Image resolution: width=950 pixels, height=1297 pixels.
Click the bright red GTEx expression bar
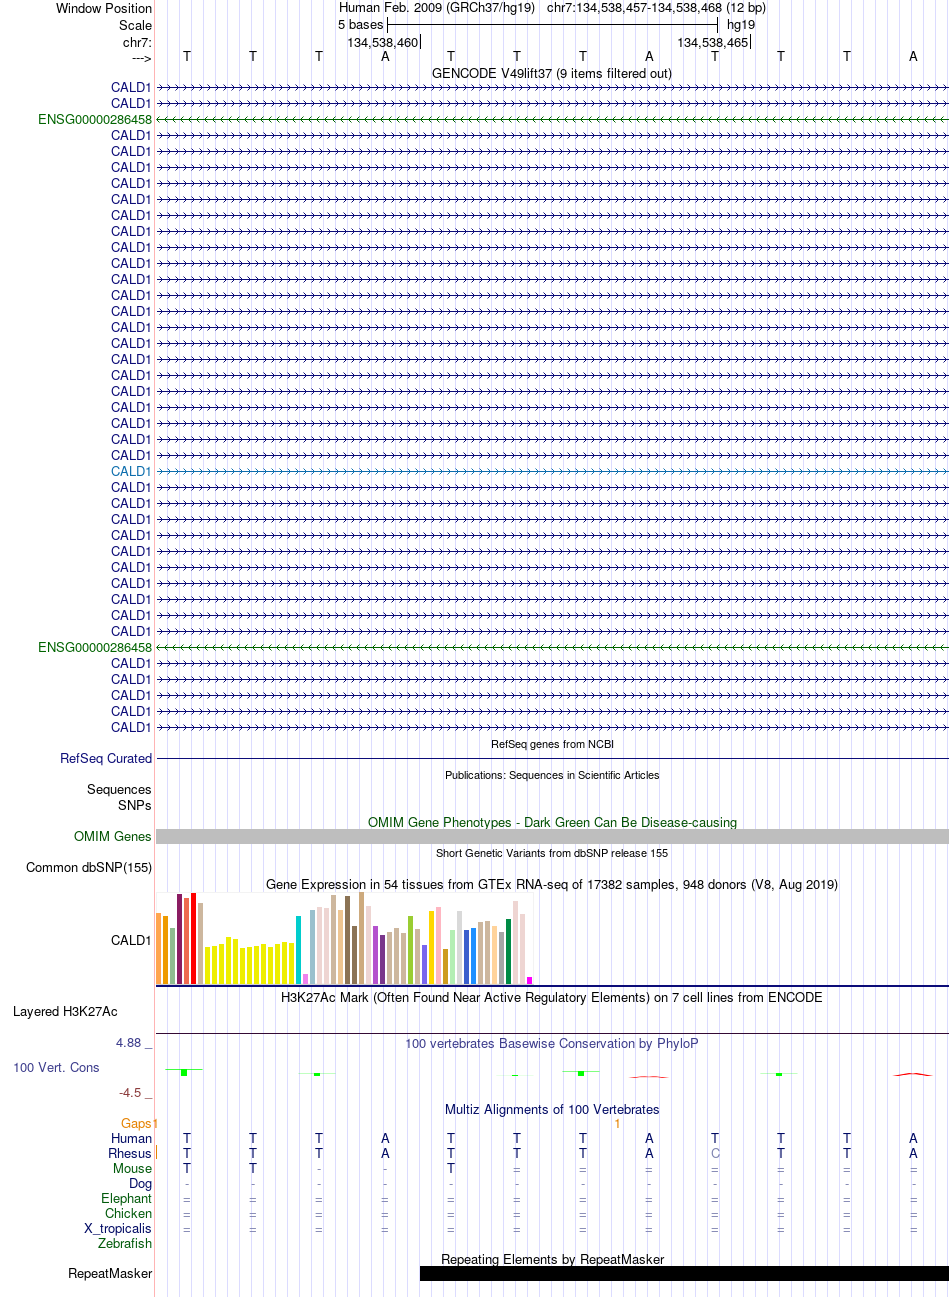point(193,938)
